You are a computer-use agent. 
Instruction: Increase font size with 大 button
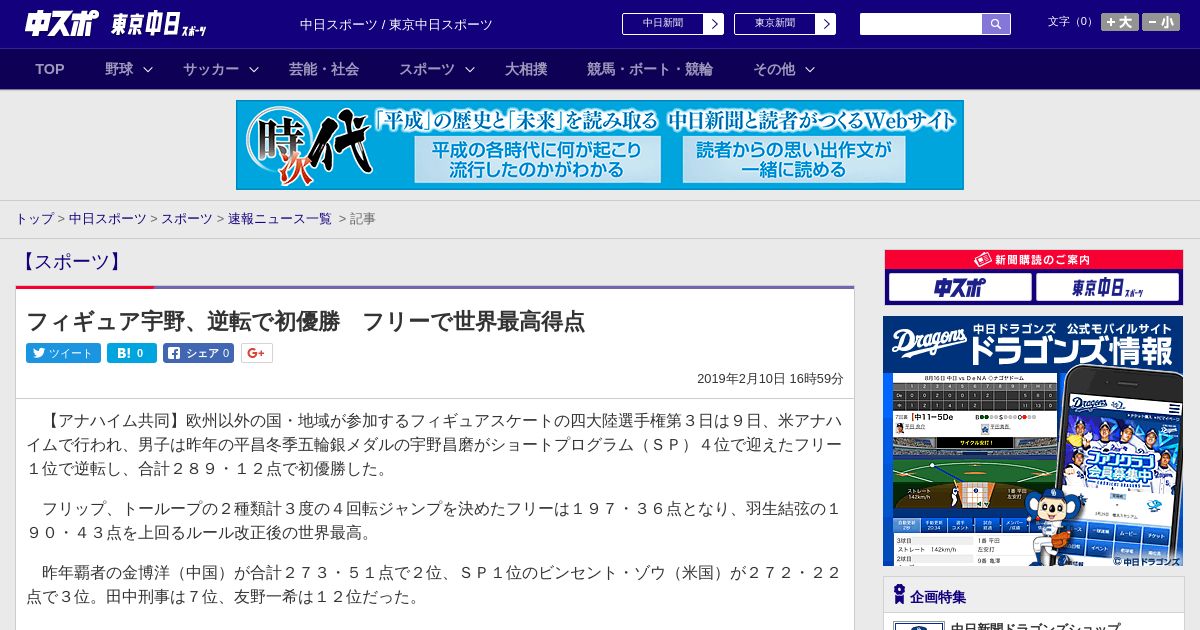(x=1120, y=22)
